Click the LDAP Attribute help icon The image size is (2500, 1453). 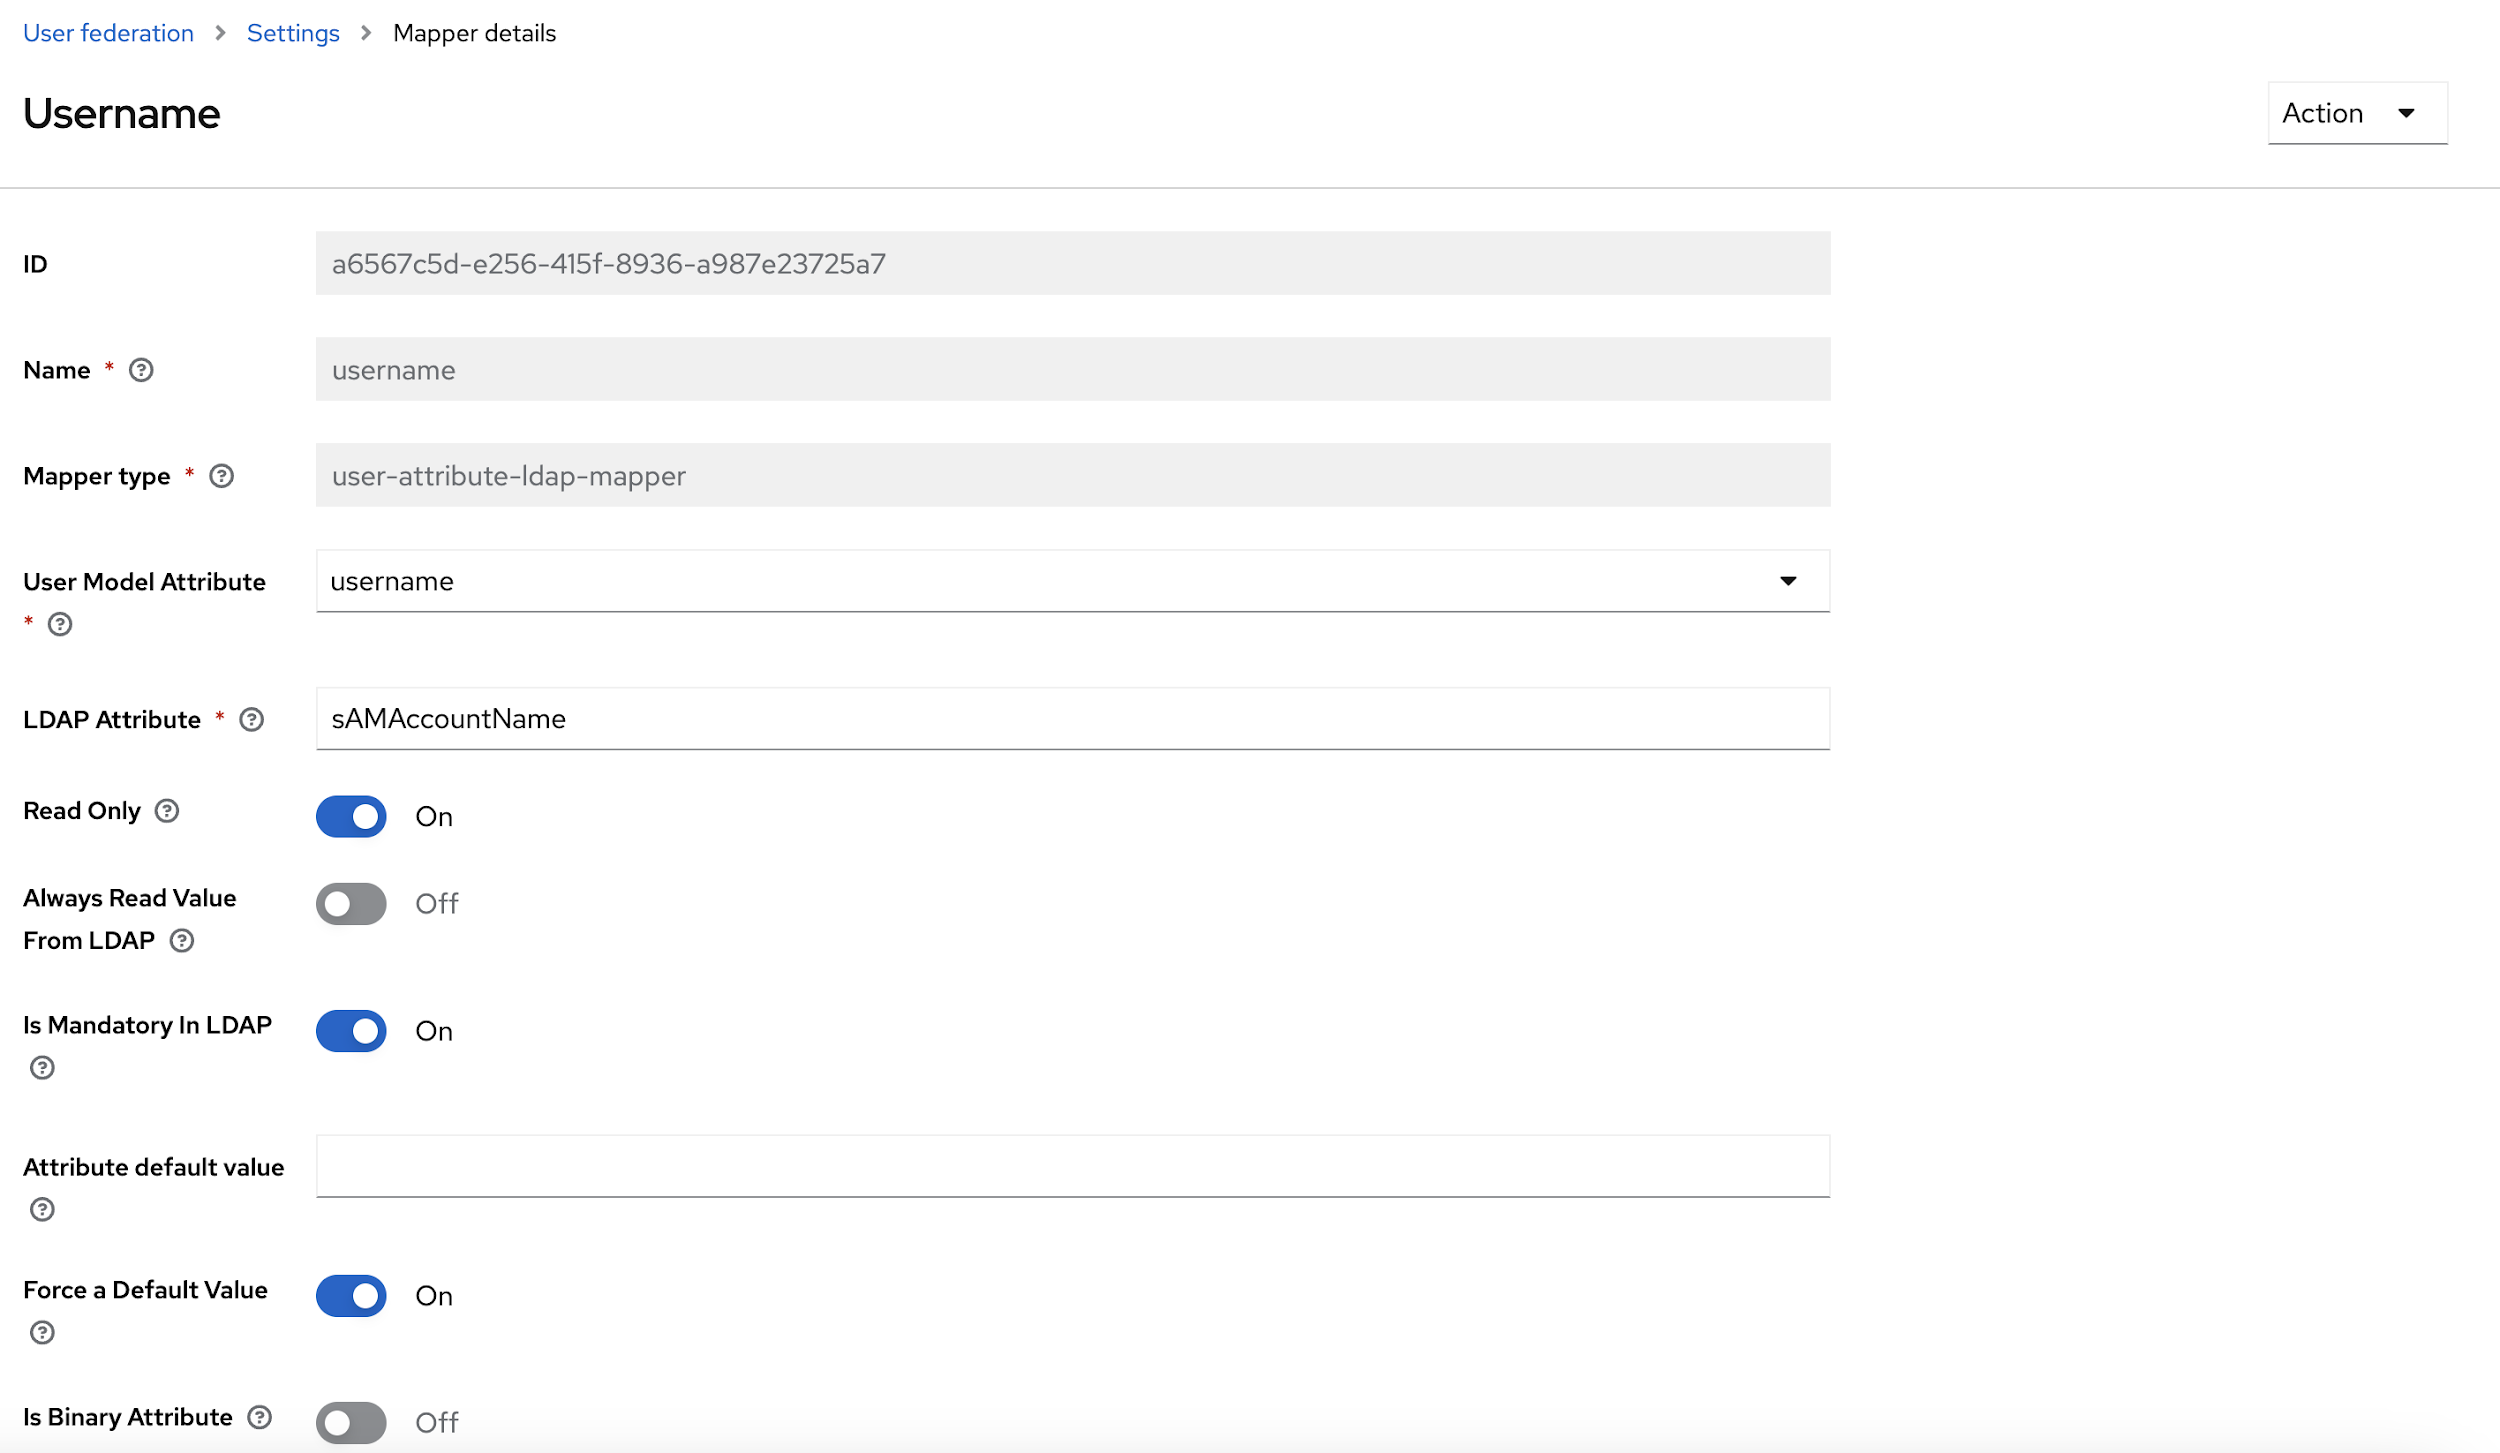[252, 719]
